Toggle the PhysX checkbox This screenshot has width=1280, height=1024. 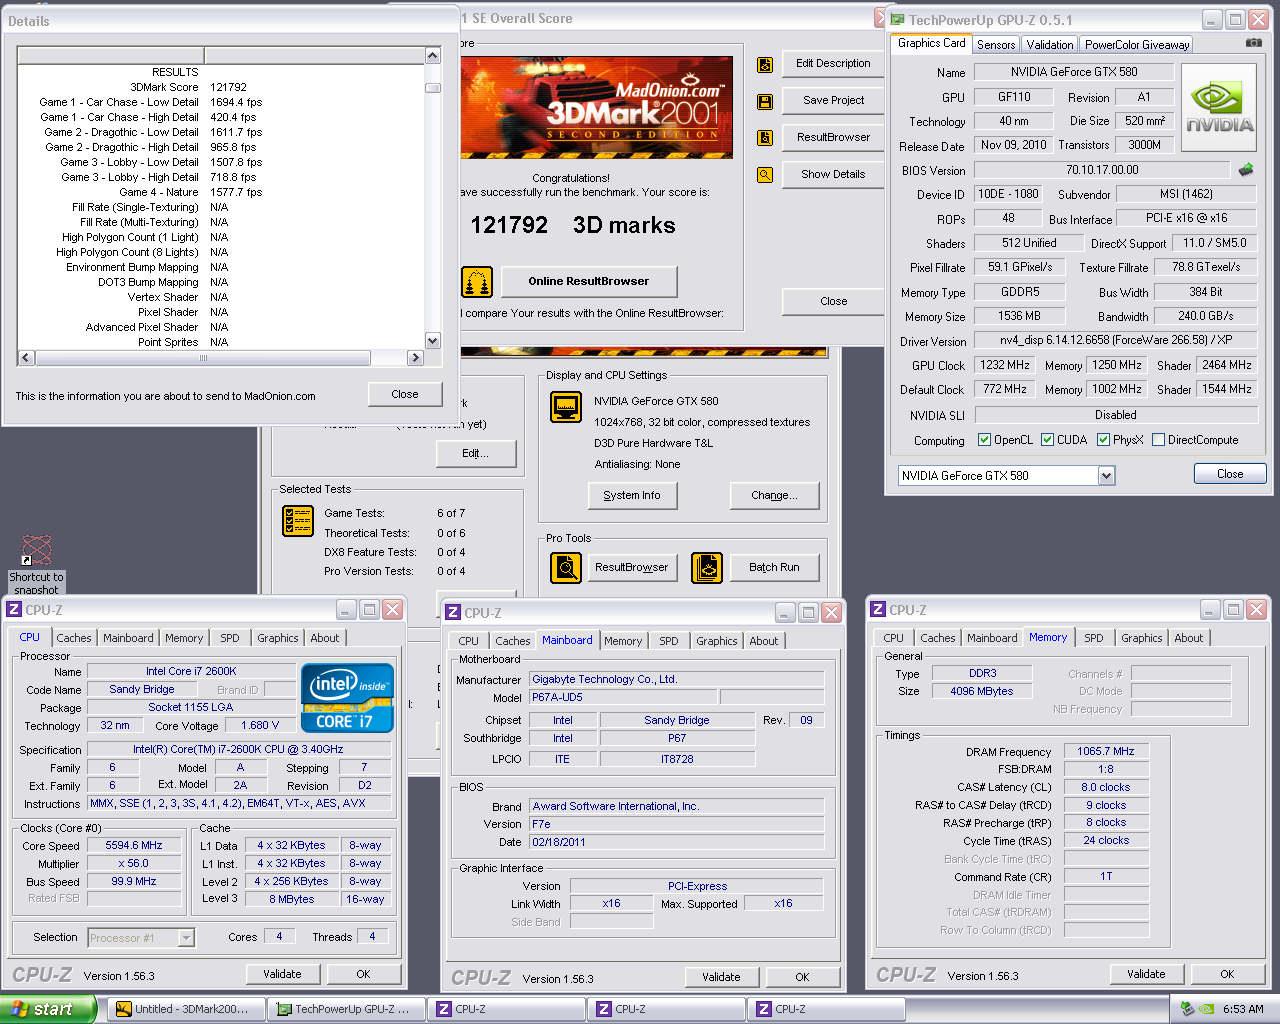(1103, 440)
